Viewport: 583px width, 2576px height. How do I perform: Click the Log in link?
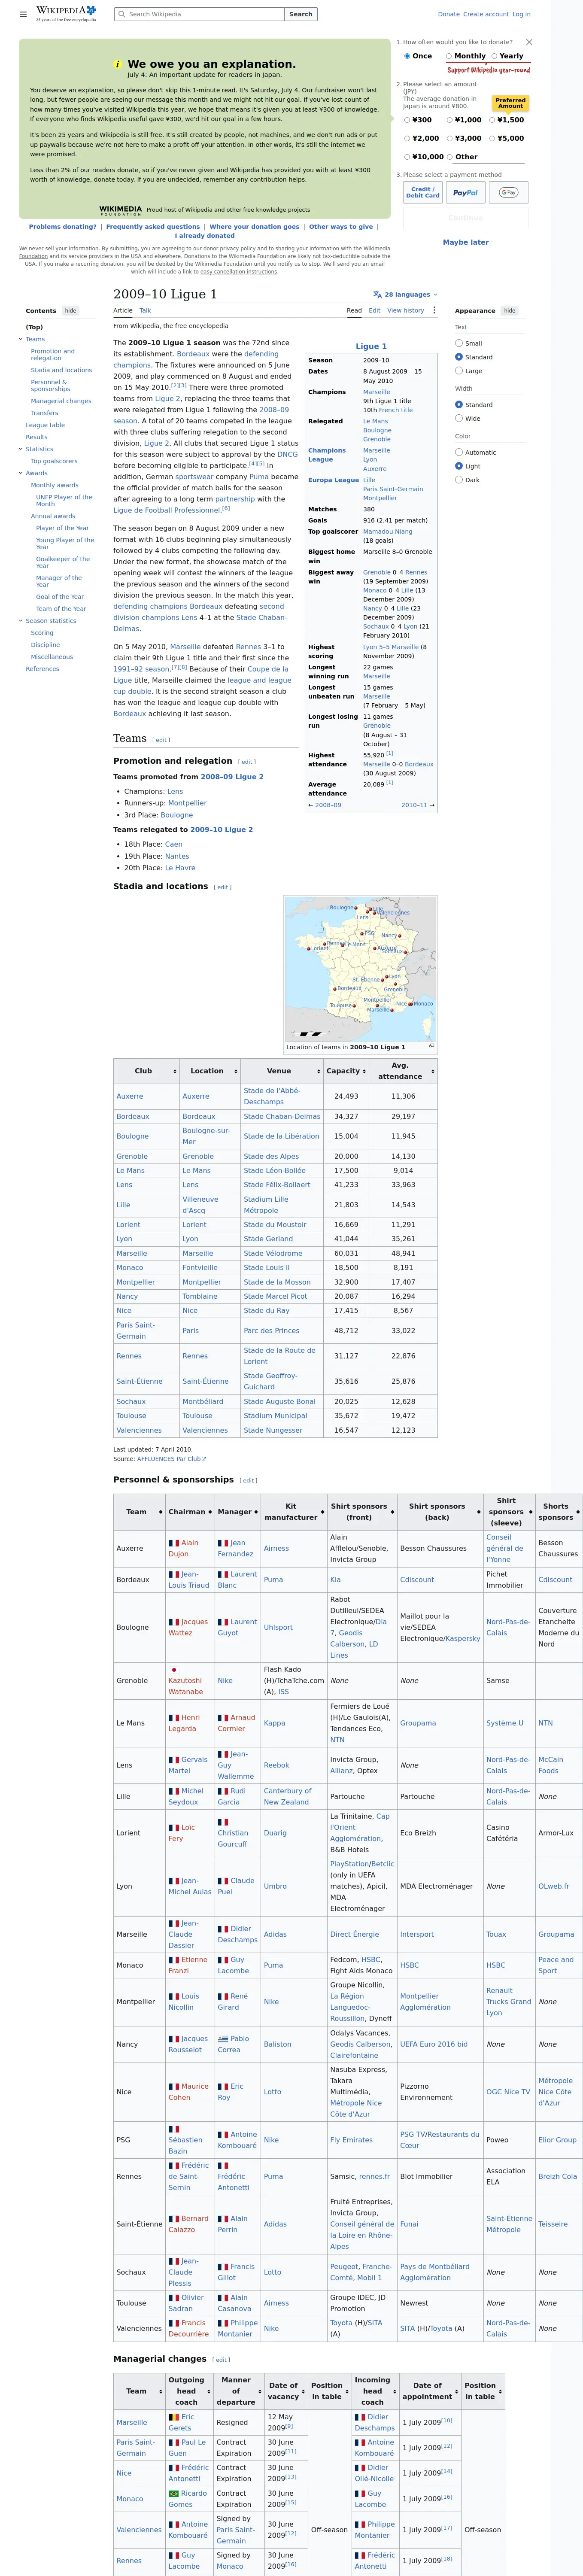click(x=521, y=15)
